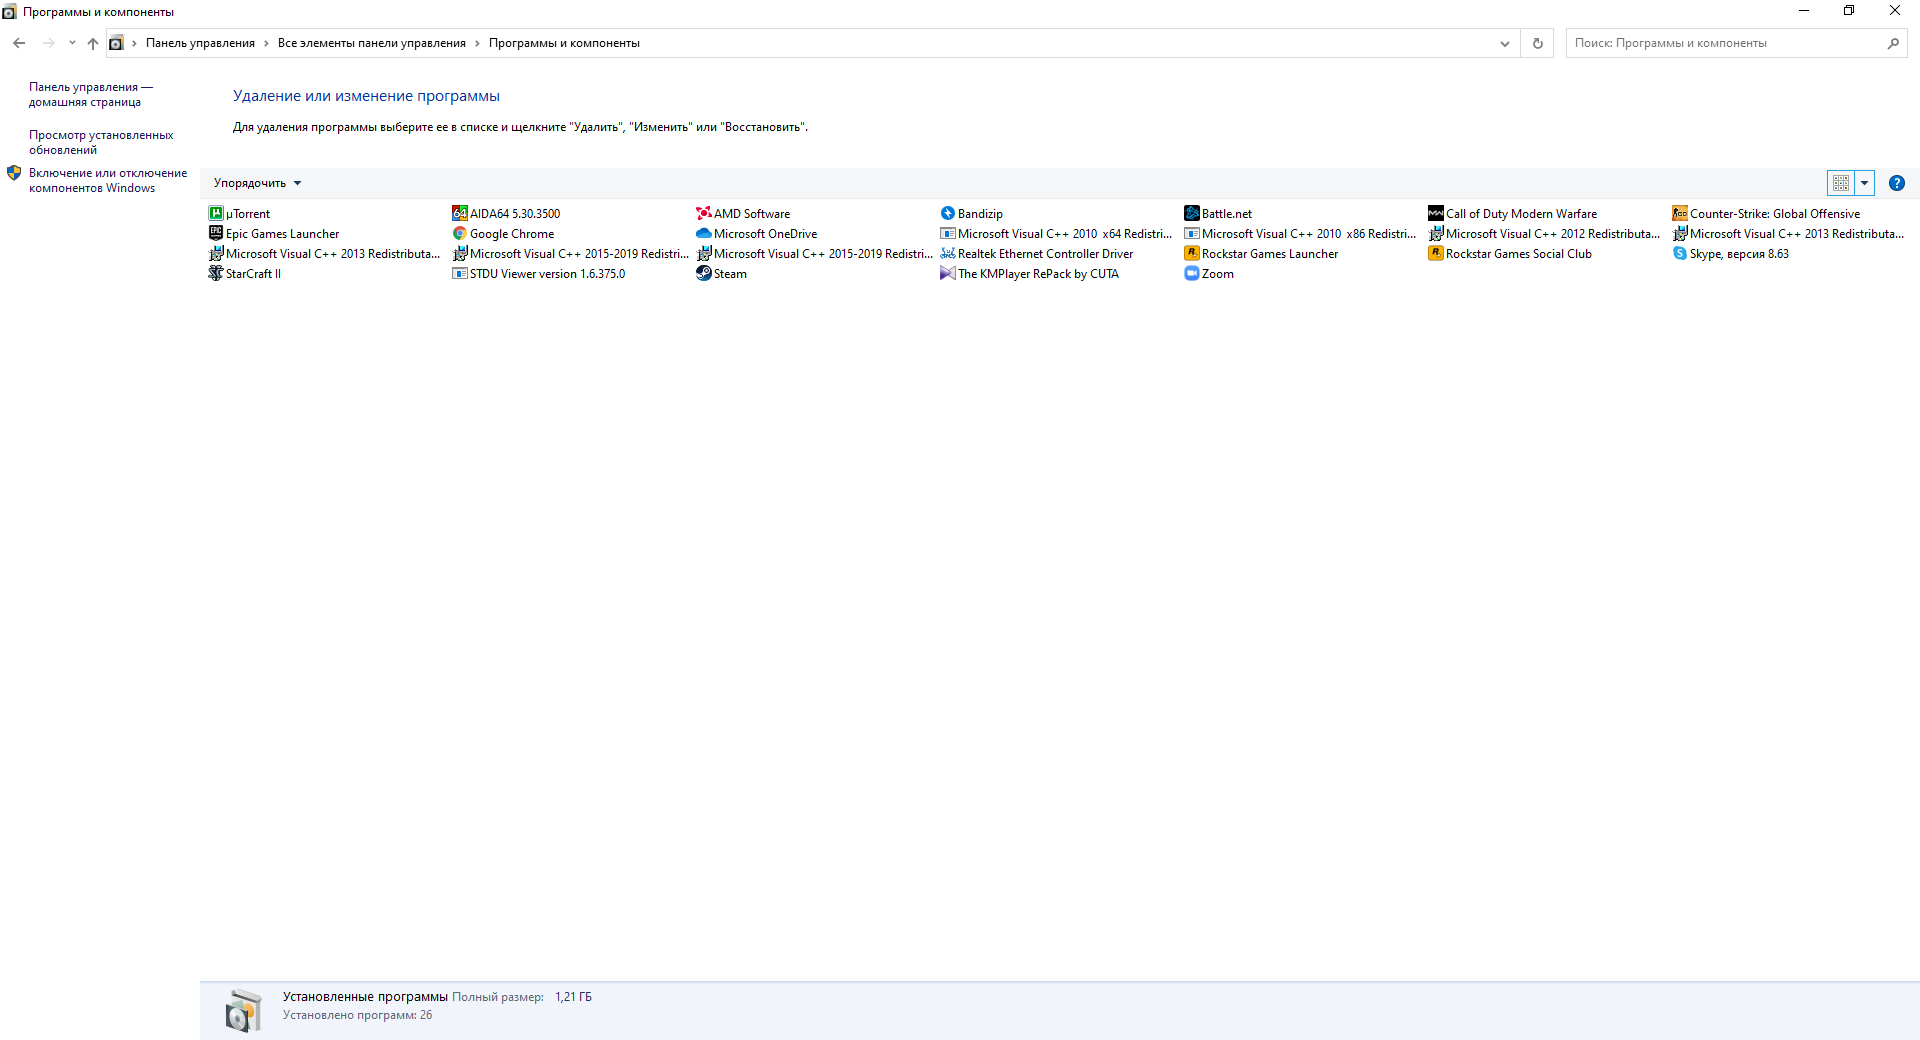Select the Bandizip program icon
Image resolution: width=1920 pixels, height=1040 pixels.
coord(948,213)
